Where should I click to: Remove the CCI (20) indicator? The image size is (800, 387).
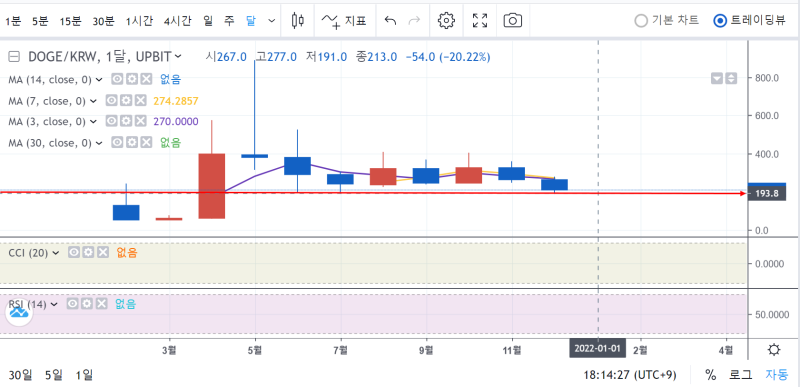[x=103, y=252]
